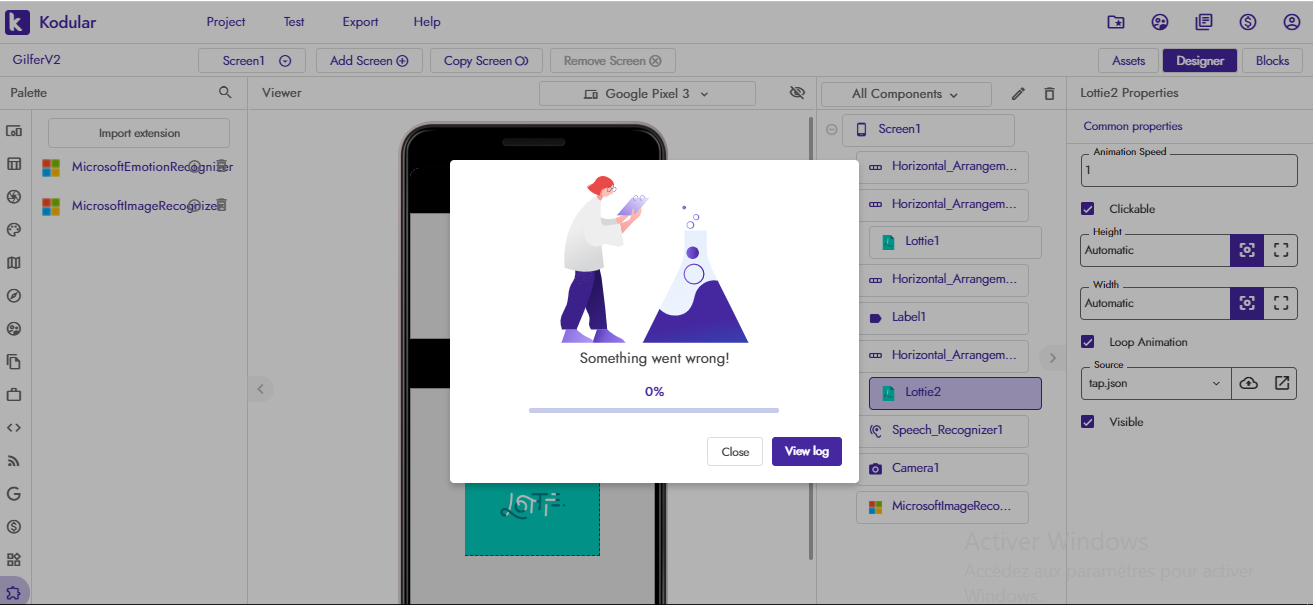Close the error dialog
1313x605 pixels.
tap(735, 452)
